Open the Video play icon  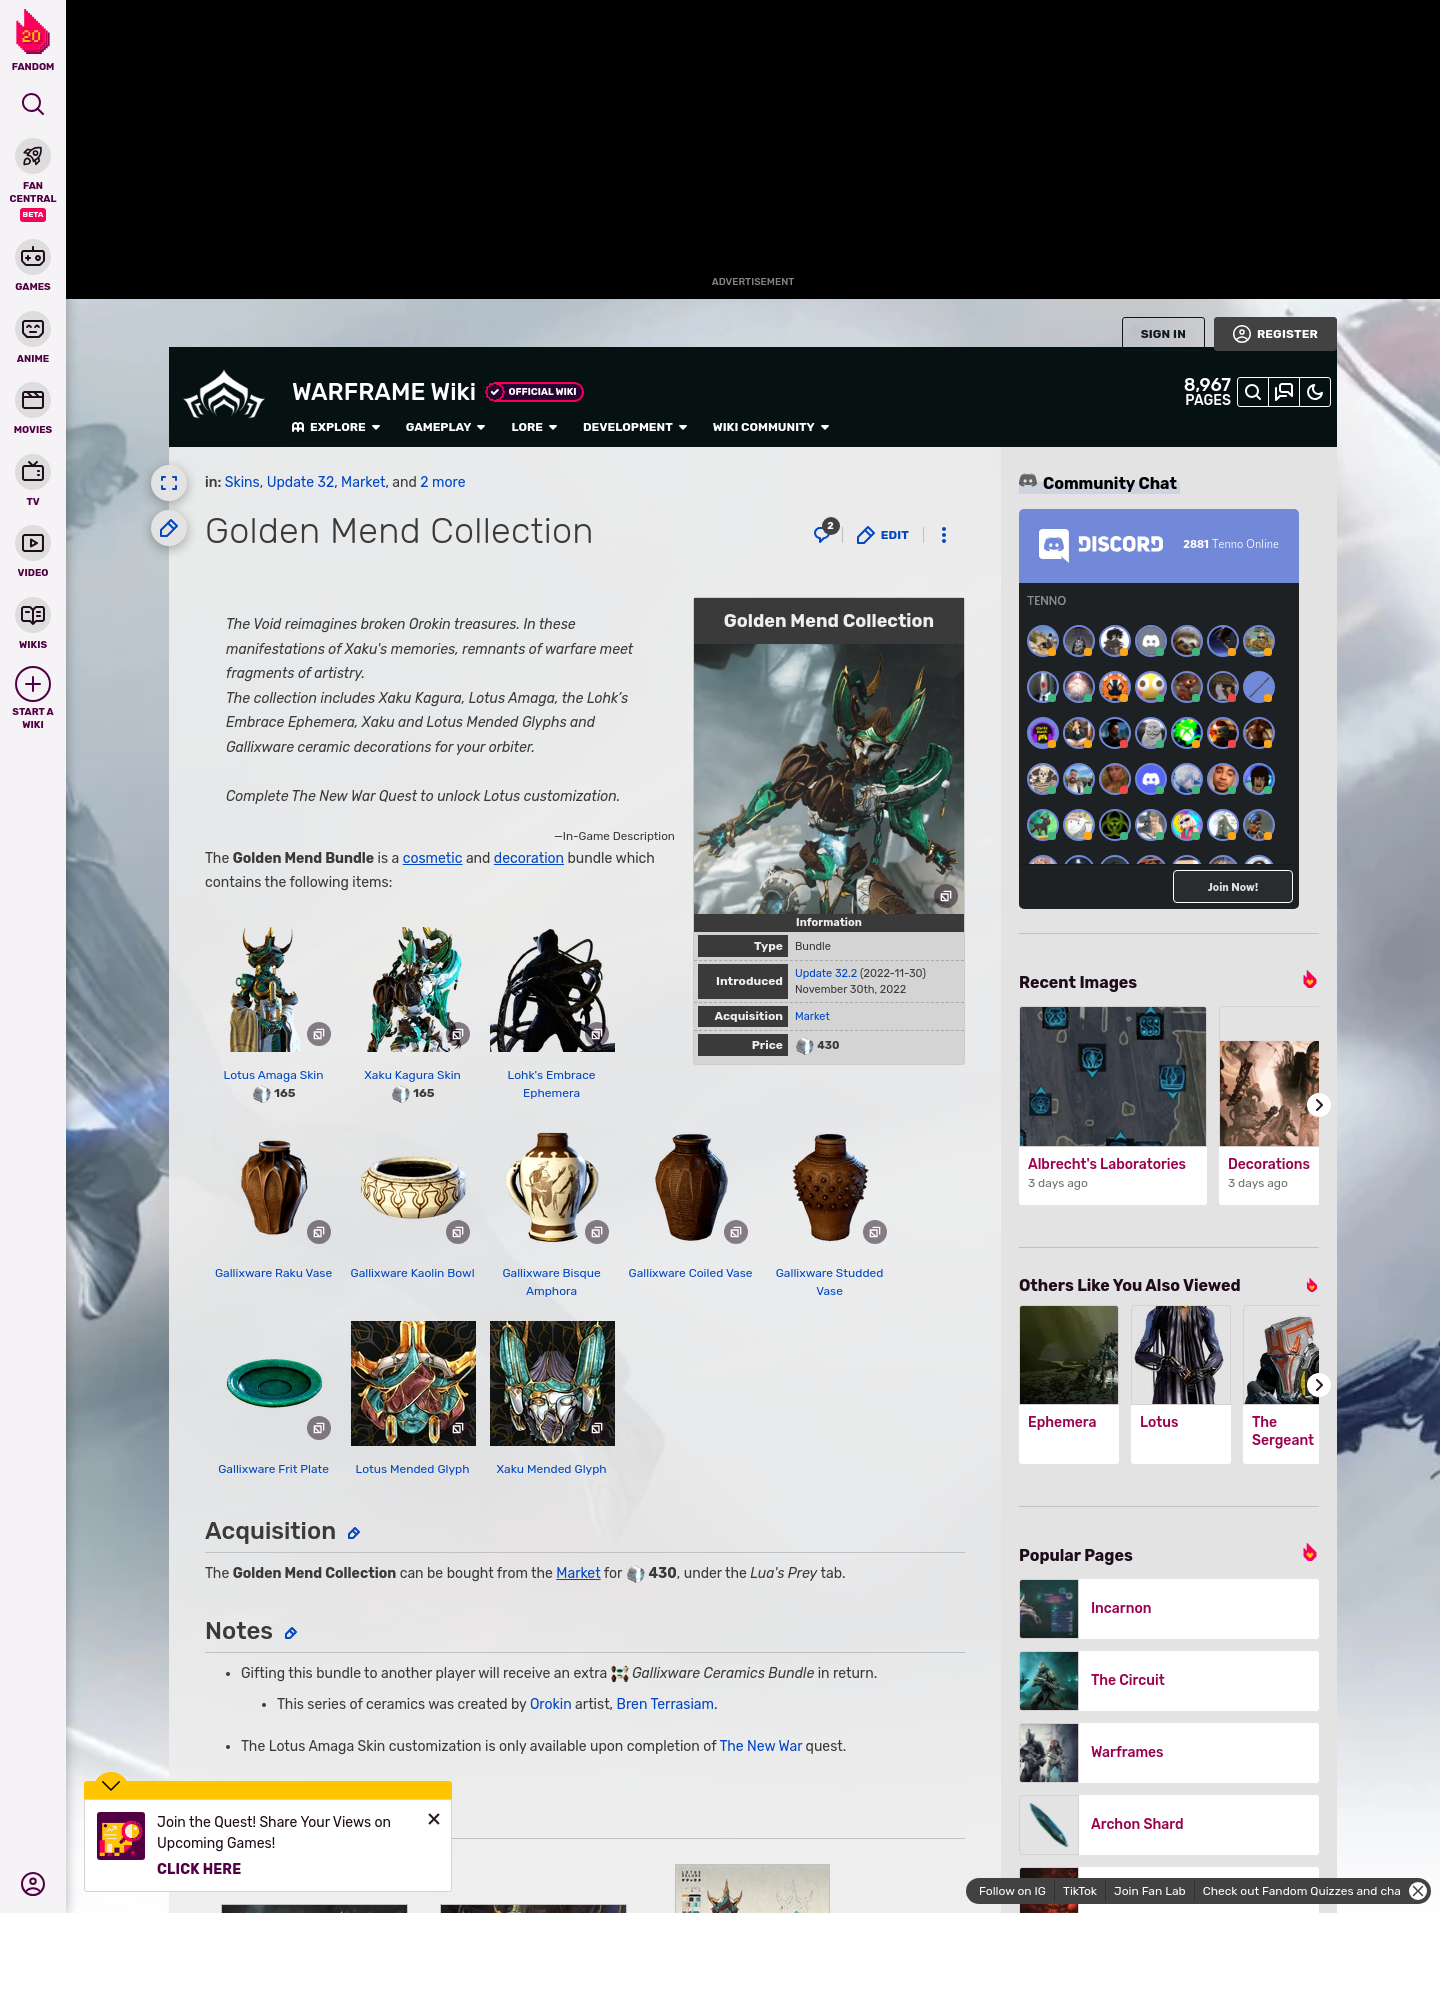tap(33, 543)
